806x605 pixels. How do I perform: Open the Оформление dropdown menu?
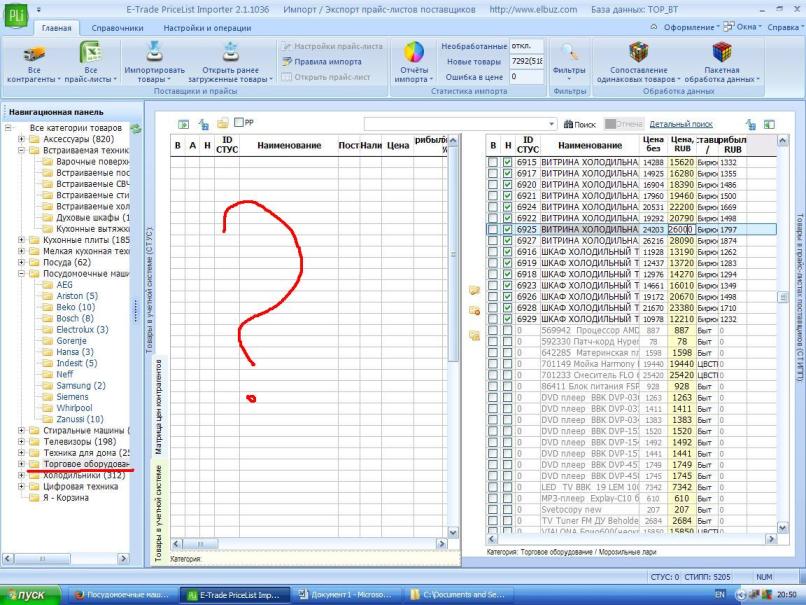(x=691, y=27)
